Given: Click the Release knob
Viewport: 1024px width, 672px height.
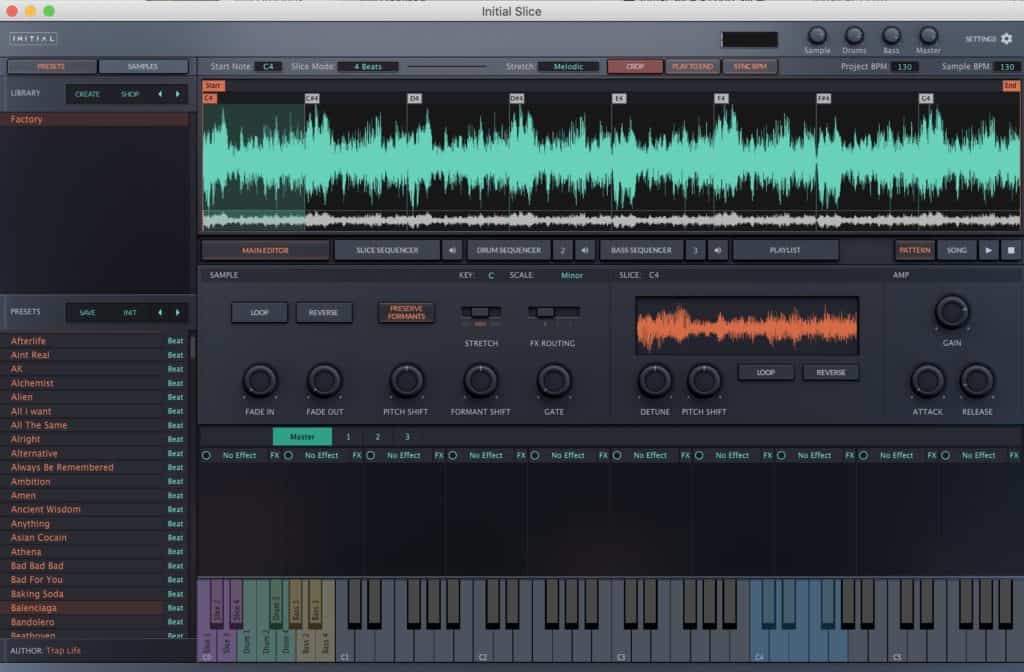Looking at the screenshot, I should click(x=977, y=381).
